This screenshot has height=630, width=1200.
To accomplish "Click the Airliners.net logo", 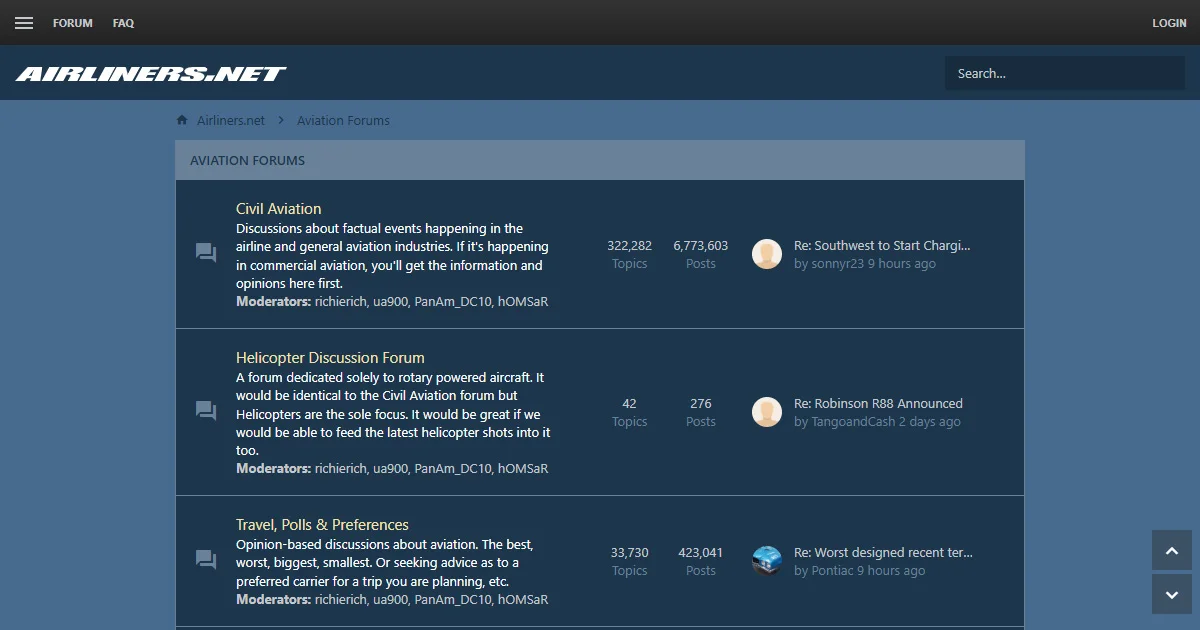I will tap(151, 73).
